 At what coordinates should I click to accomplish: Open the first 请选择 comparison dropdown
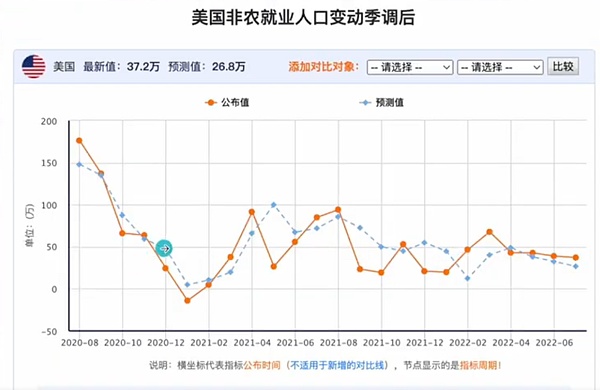[x=410, y=67]
